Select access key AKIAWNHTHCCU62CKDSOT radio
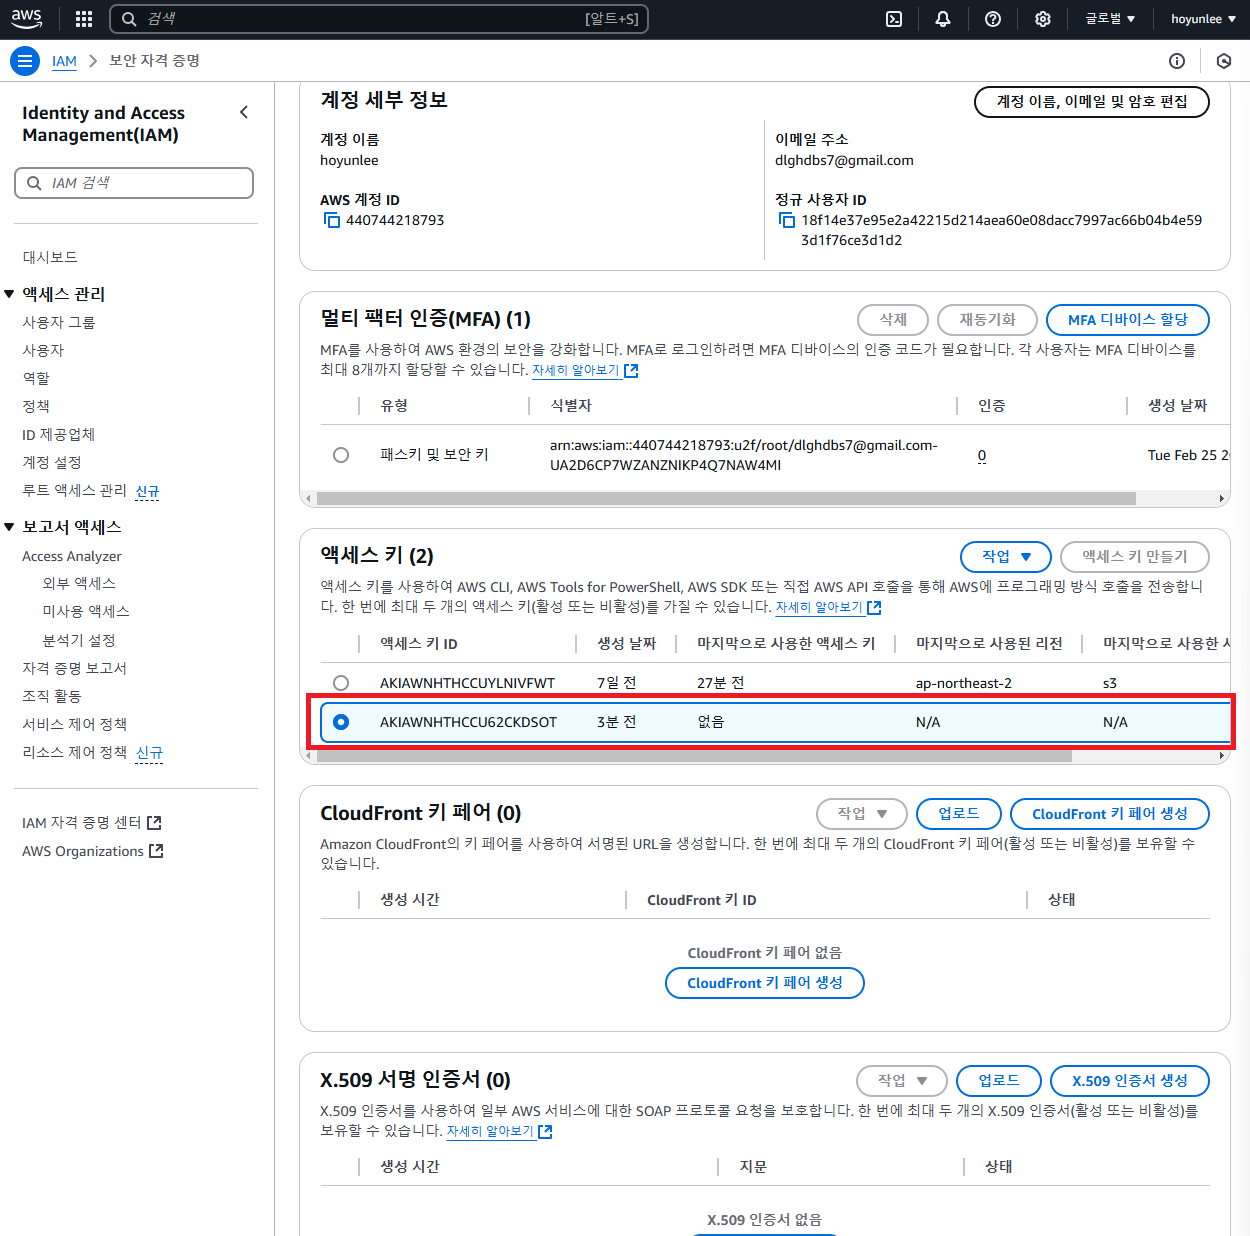The image size is (1250, 1236). [x=341, y=722]
